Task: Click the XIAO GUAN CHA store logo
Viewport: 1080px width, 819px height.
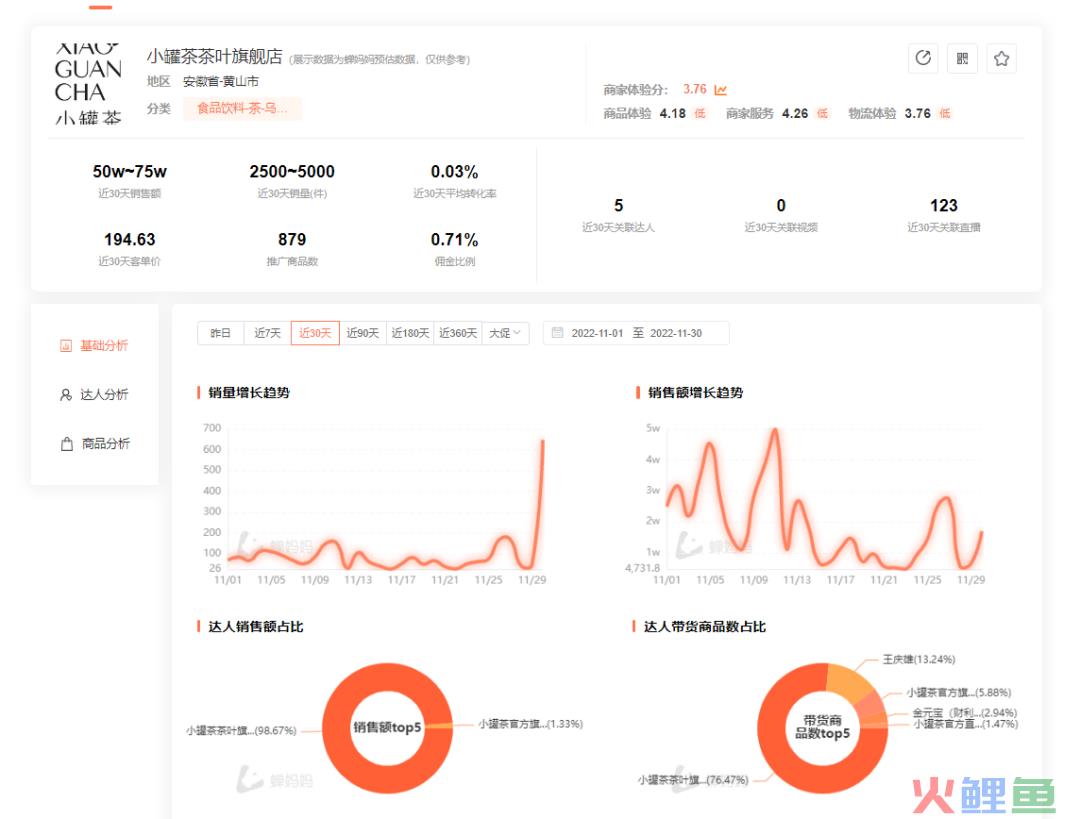Action: pyautogui.click(x=88, y=84)
